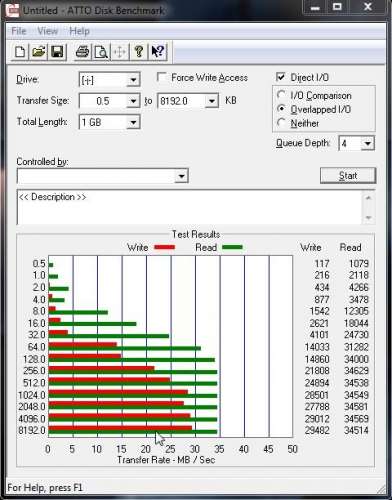Click the green Read legend swatch

click(232, 247)
